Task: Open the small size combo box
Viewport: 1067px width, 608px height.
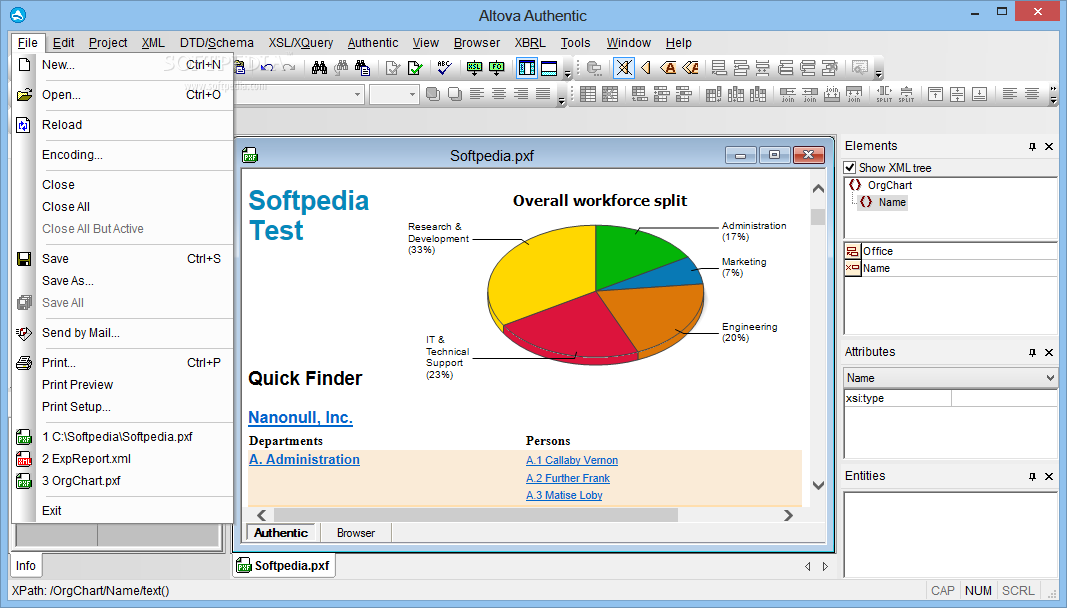Action: (412, 94)
